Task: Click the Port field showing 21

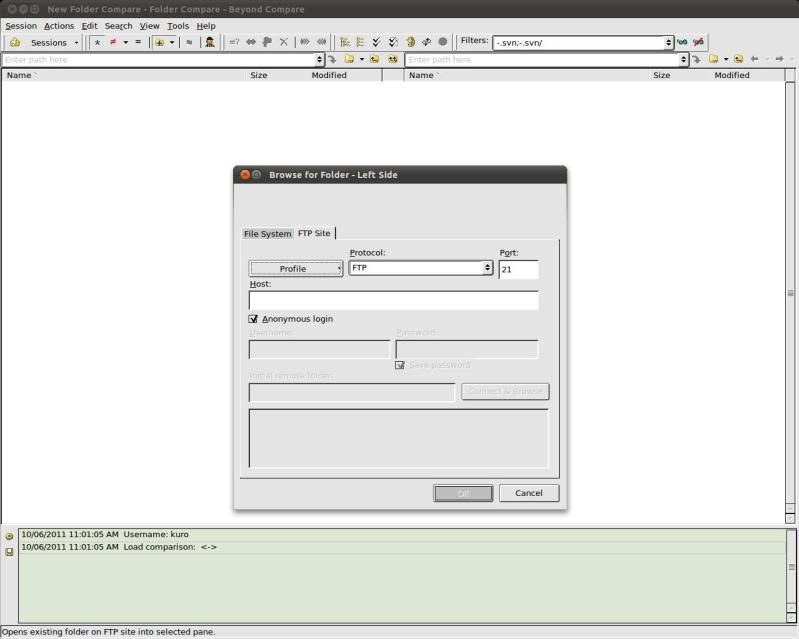Action: [518, 270]
